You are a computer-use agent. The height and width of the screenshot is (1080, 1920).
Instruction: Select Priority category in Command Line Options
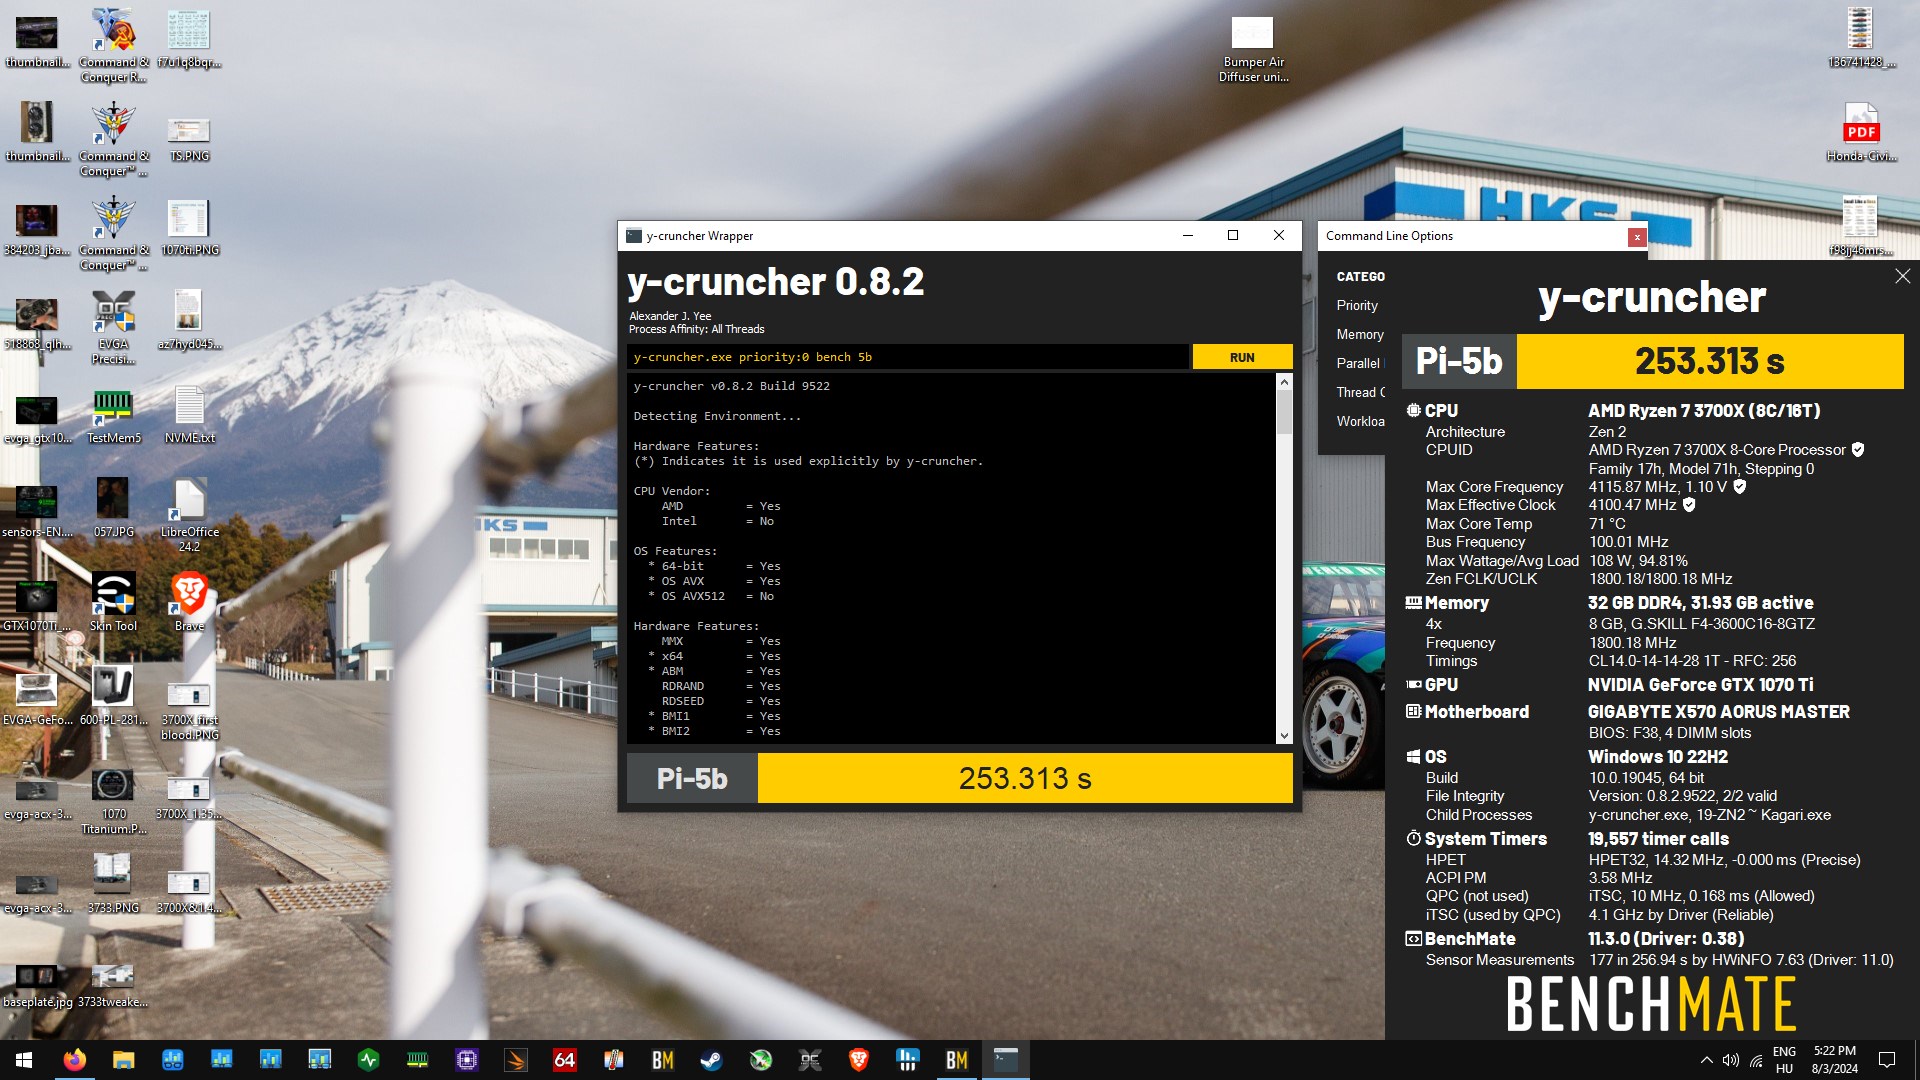click(1357, 305)
